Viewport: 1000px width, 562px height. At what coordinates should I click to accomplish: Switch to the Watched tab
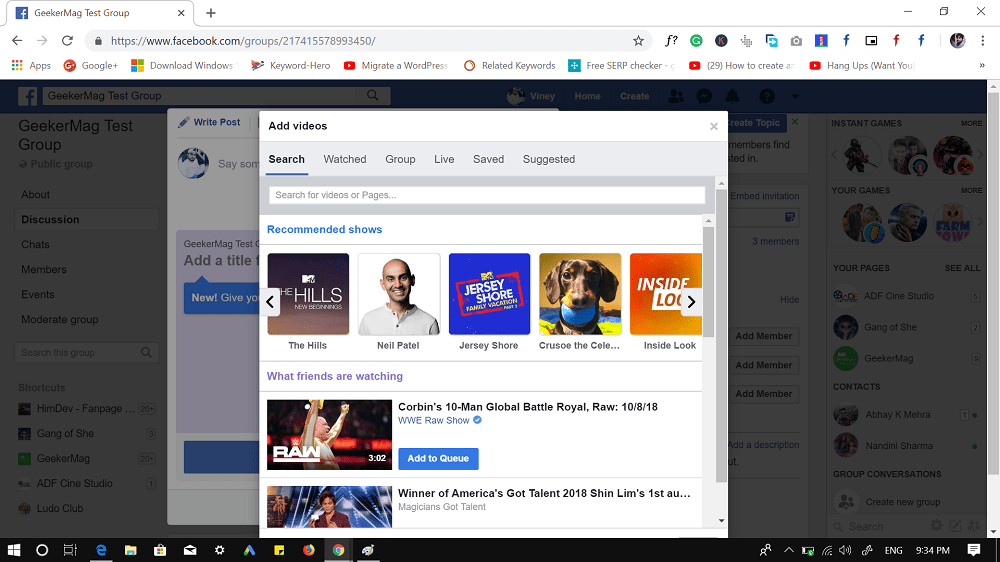pyautogui.click(x=344, y=159)
